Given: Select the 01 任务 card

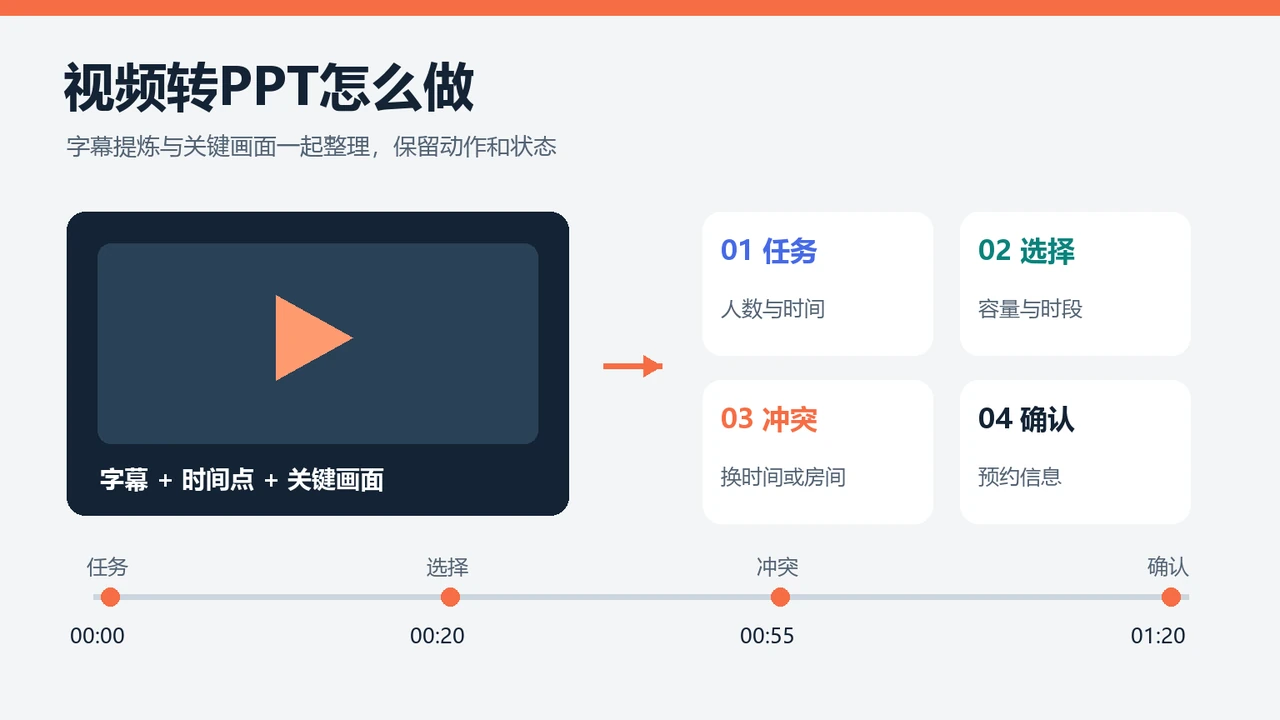Looking at the screenshot, I should coord(817,284).
